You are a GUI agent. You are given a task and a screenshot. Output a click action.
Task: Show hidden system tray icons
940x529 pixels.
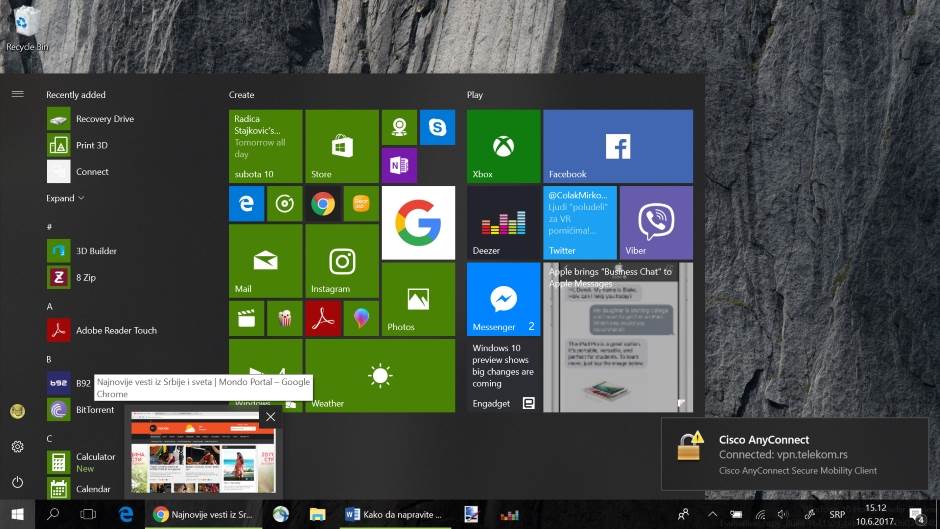click(x=712, y=515)
